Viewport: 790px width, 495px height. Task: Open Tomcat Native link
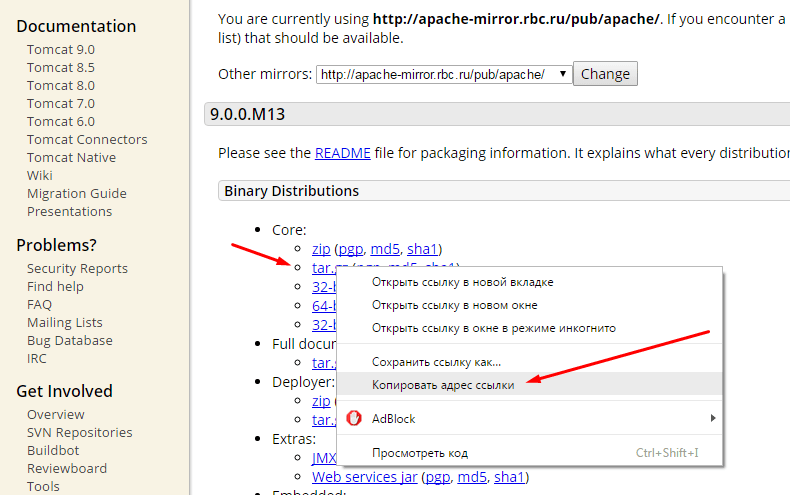click(71, 158)
